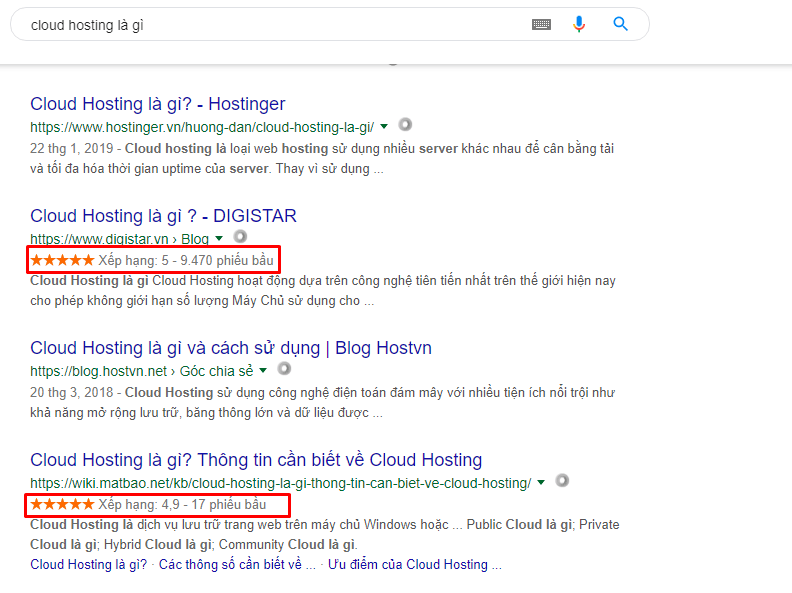Start voice search with the microphone icon
This screenshot has width=792, height=593.
tap(579, 24)
